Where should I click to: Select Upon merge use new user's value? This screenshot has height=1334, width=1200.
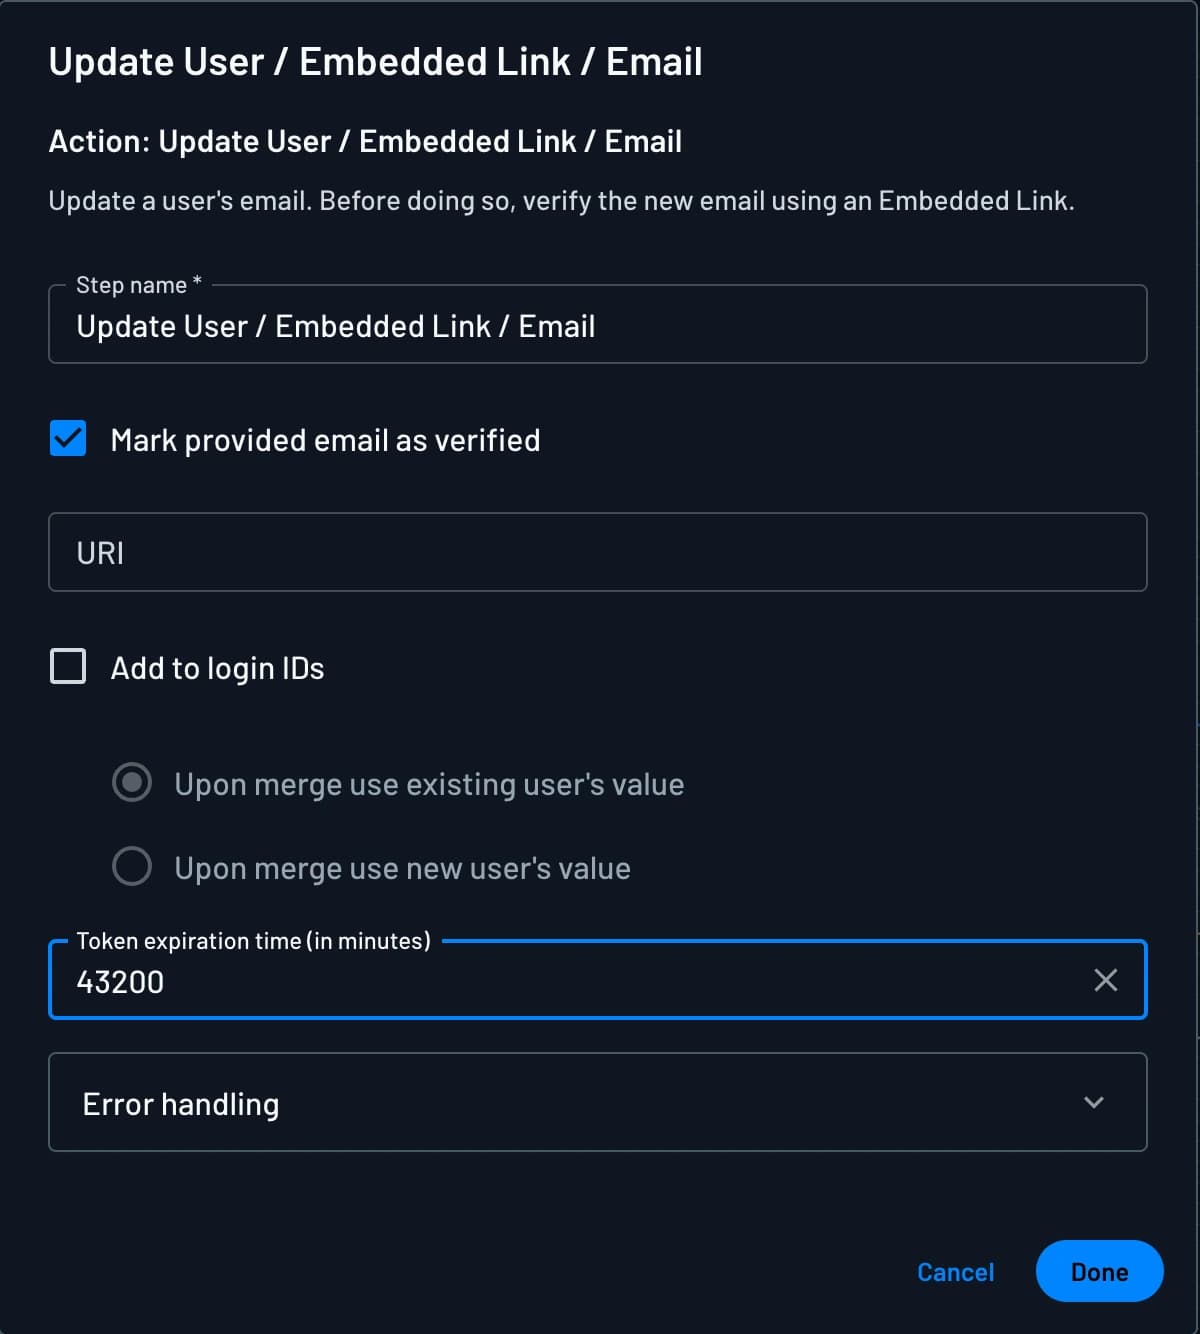pyautogui.click(x=131, y=867)
